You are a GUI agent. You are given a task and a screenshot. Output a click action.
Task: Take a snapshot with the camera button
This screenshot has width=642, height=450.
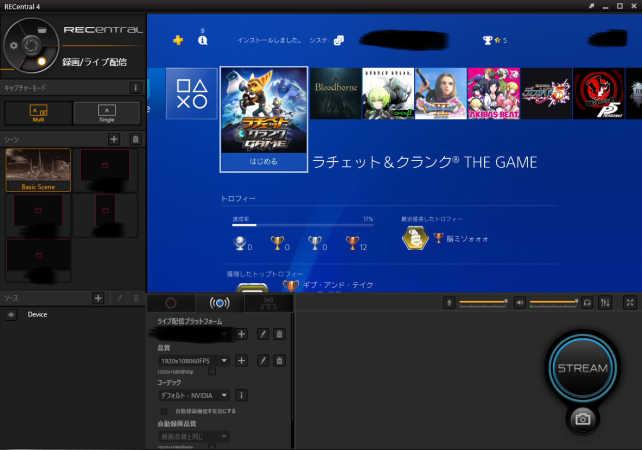[583, 419]
